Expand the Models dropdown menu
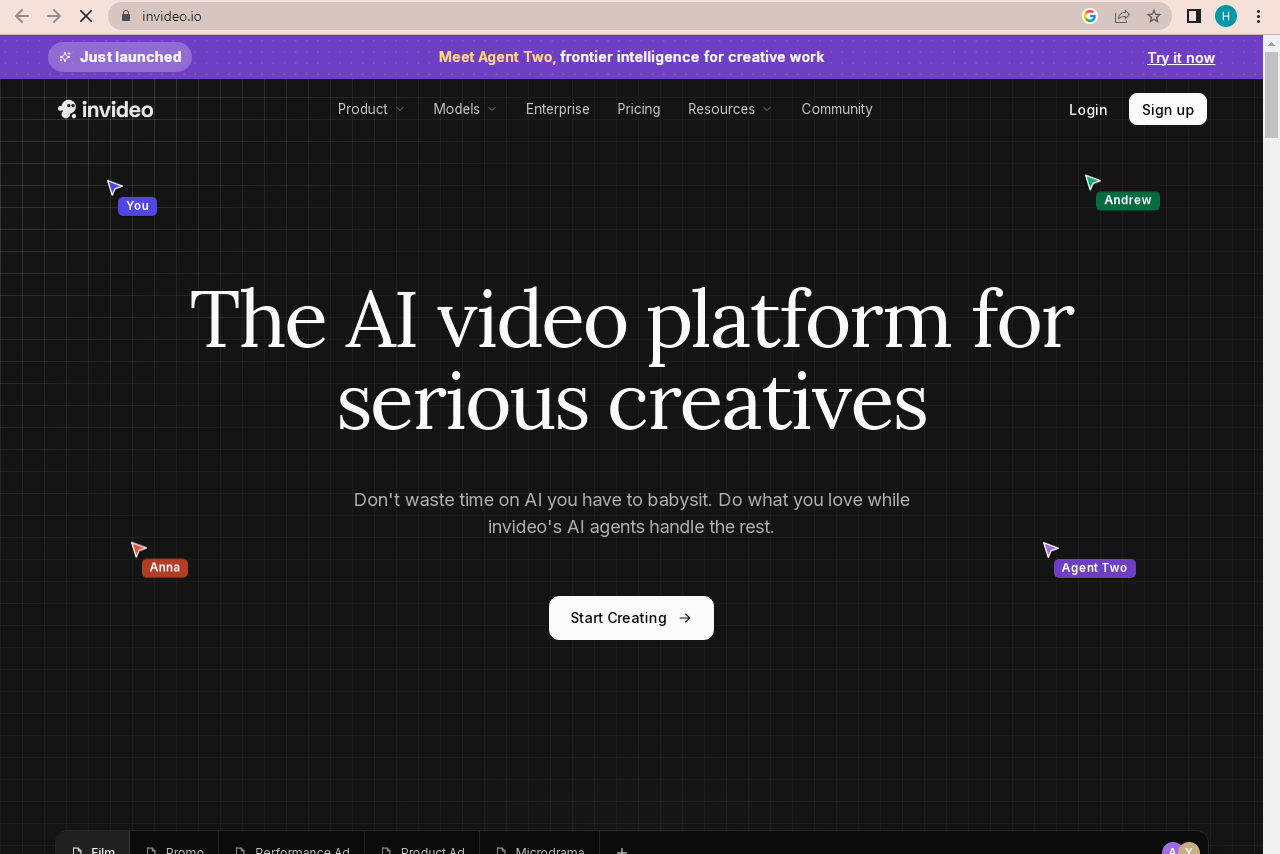The width and height of the screenshot is (1280, 854). click(x=465, y=109)
